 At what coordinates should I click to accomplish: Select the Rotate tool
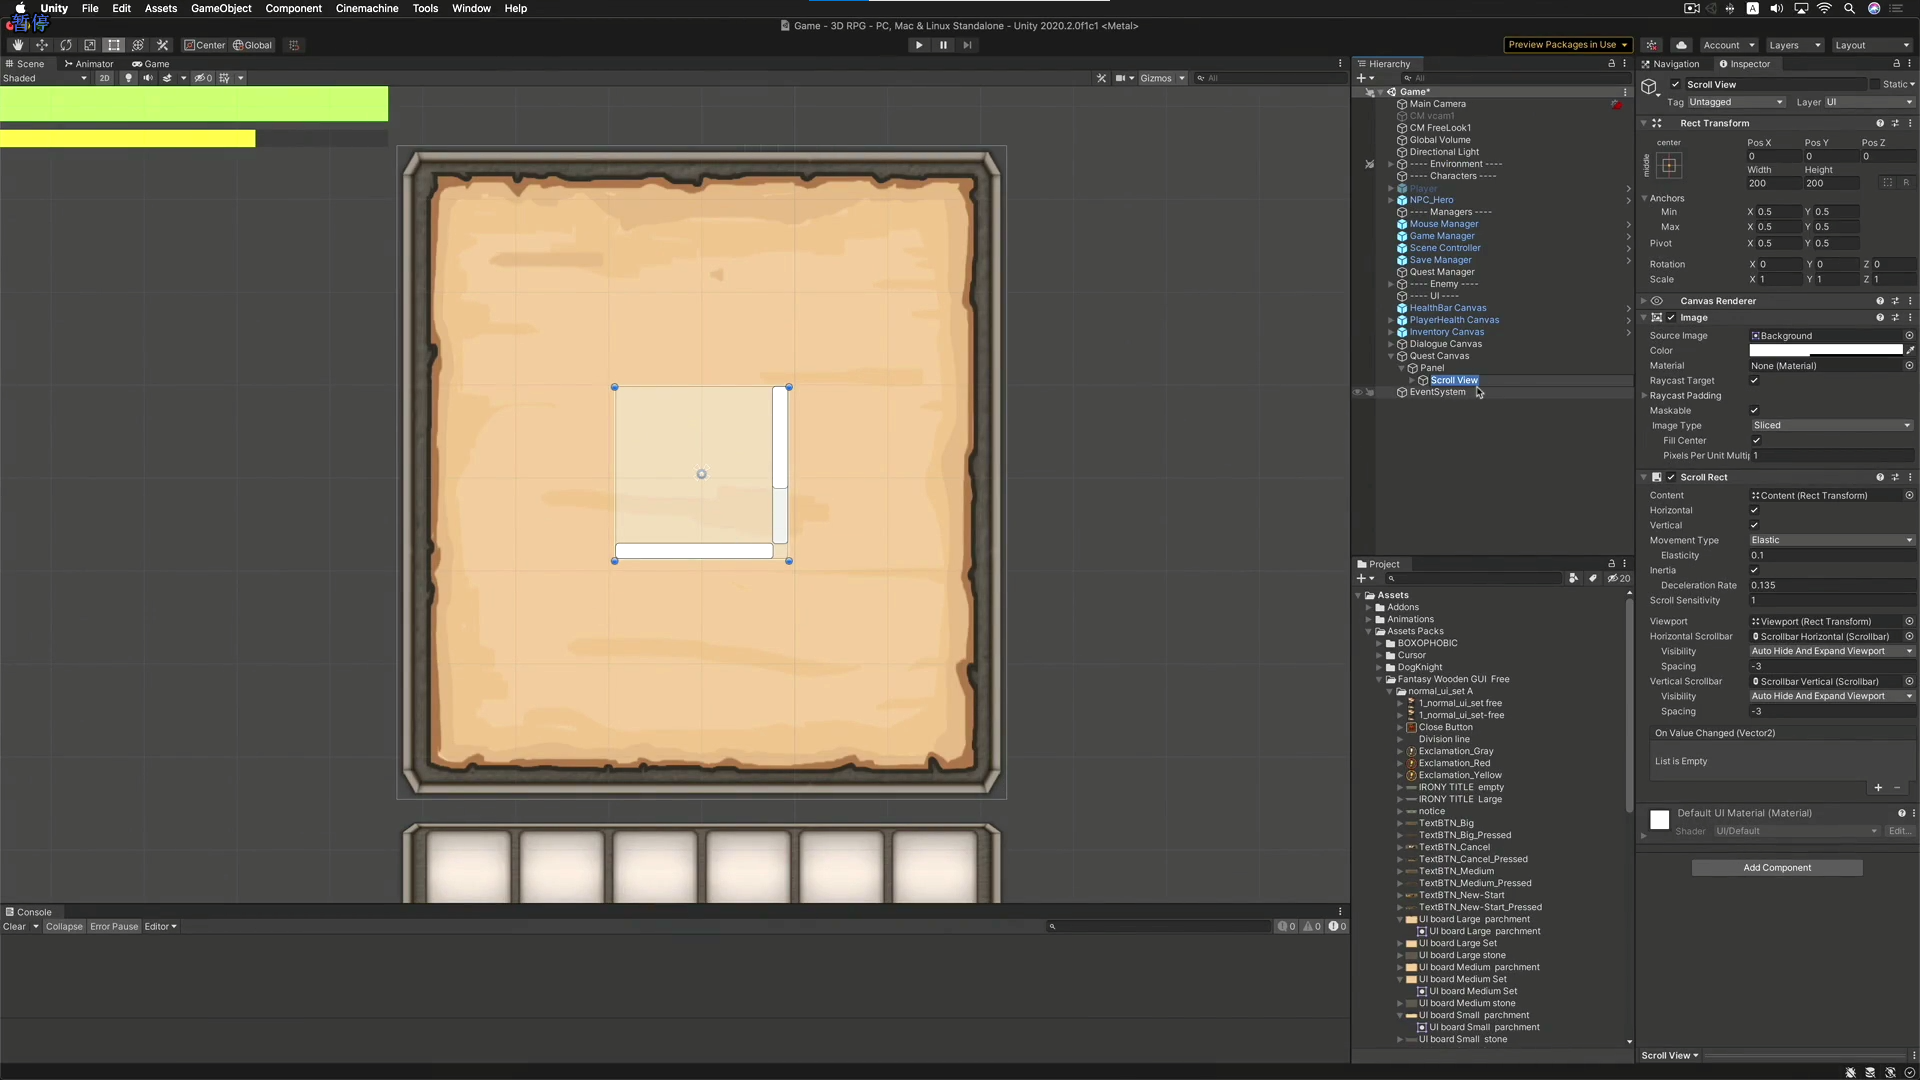pyautogui.click(x=66, y=45)
